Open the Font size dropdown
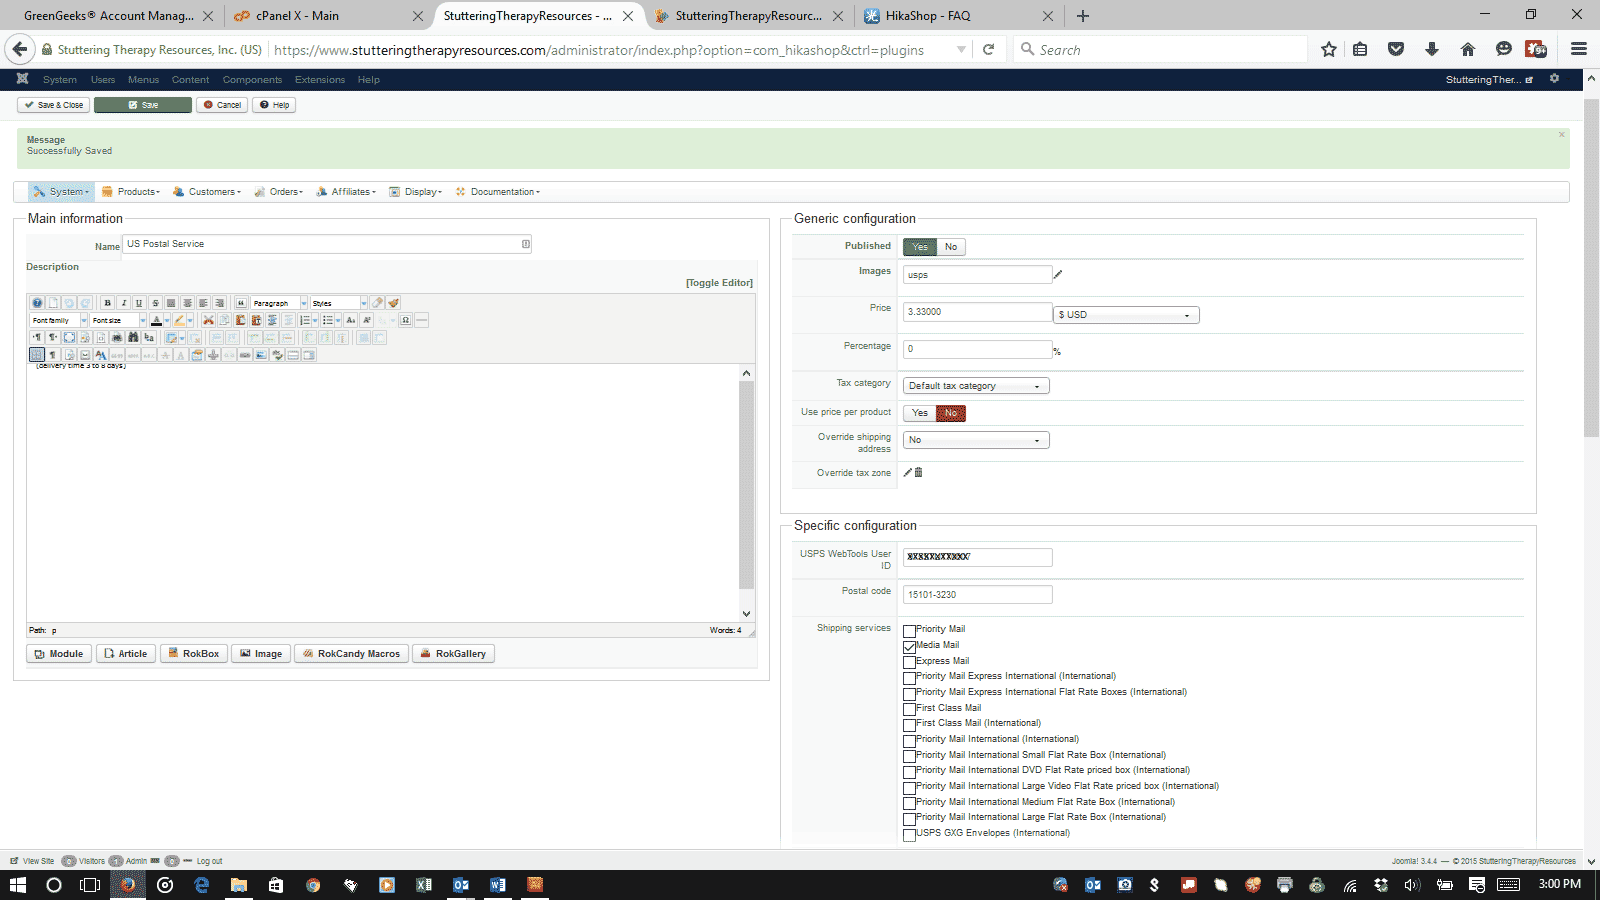This screenshot has height=900, width=1600. coord(119,320)
